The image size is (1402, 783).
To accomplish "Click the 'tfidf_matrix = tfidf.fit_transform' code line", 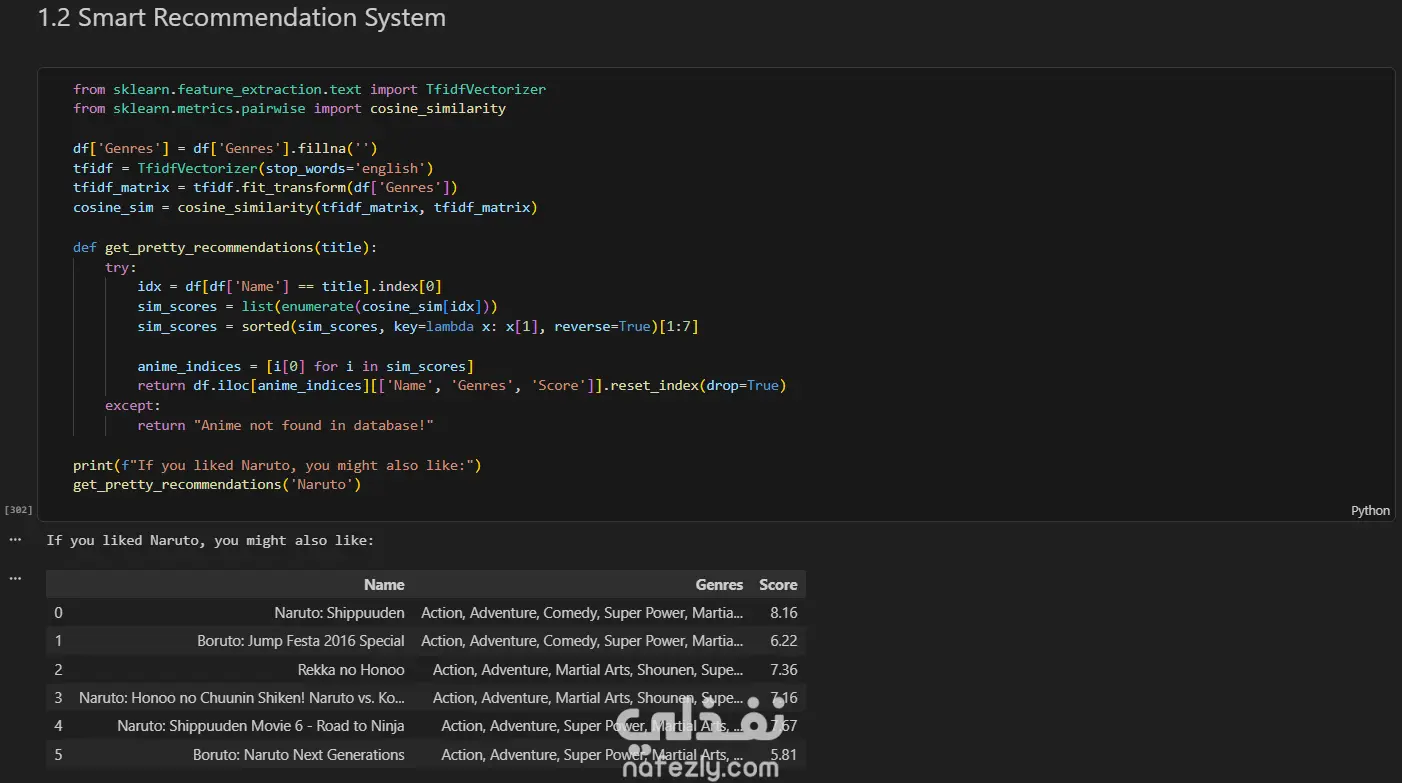I will coord(265,187).
